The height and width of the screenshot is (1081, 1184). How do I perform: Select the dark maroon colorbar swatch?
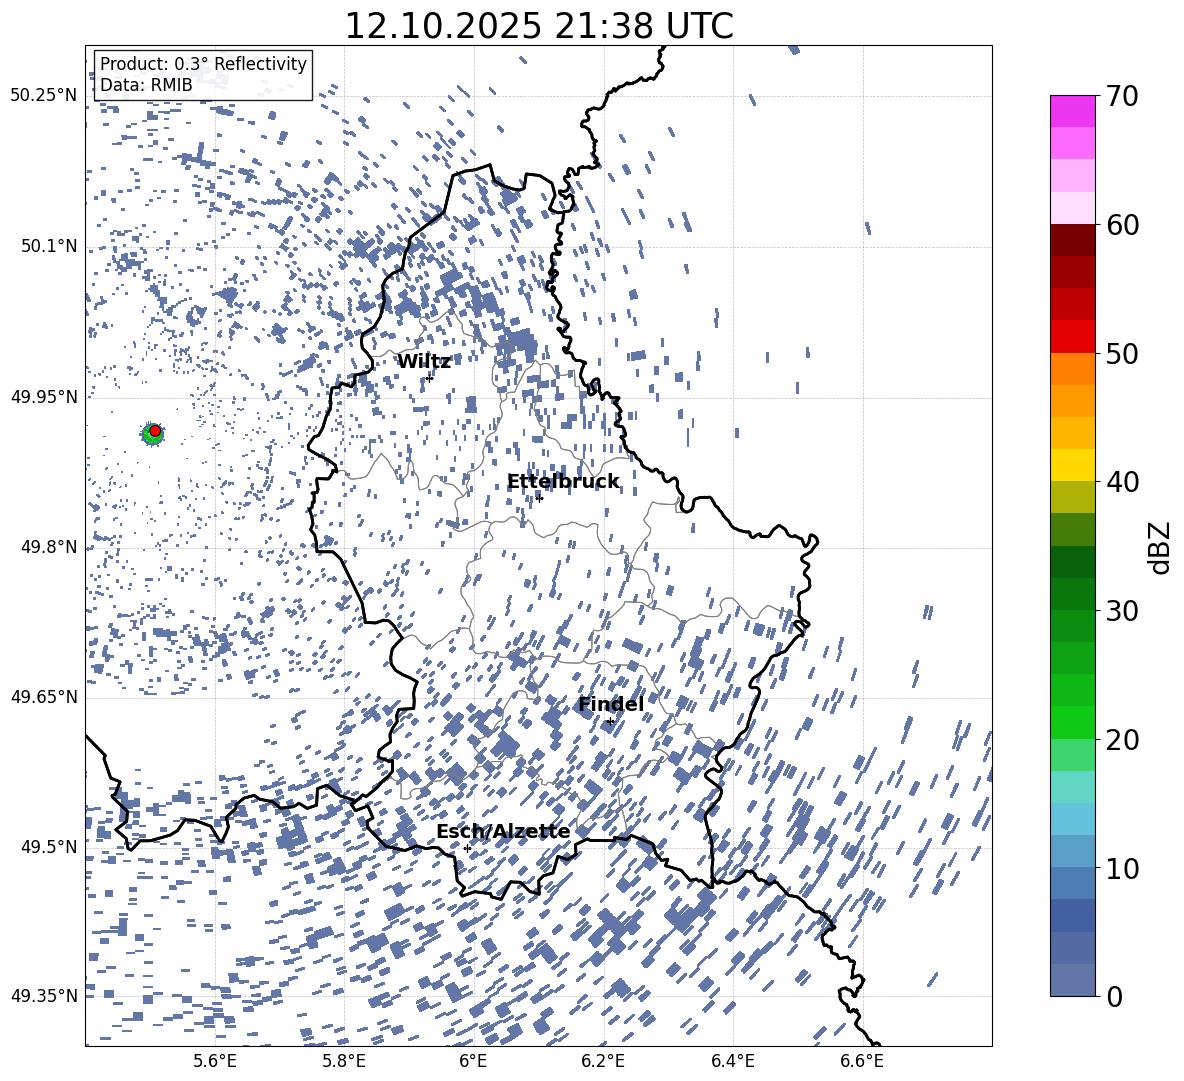coord(1073,240)
